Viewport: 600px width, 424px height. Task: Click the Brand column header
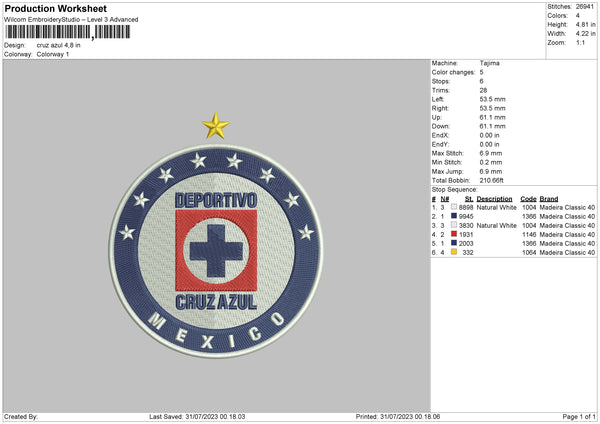coord(549,199)
